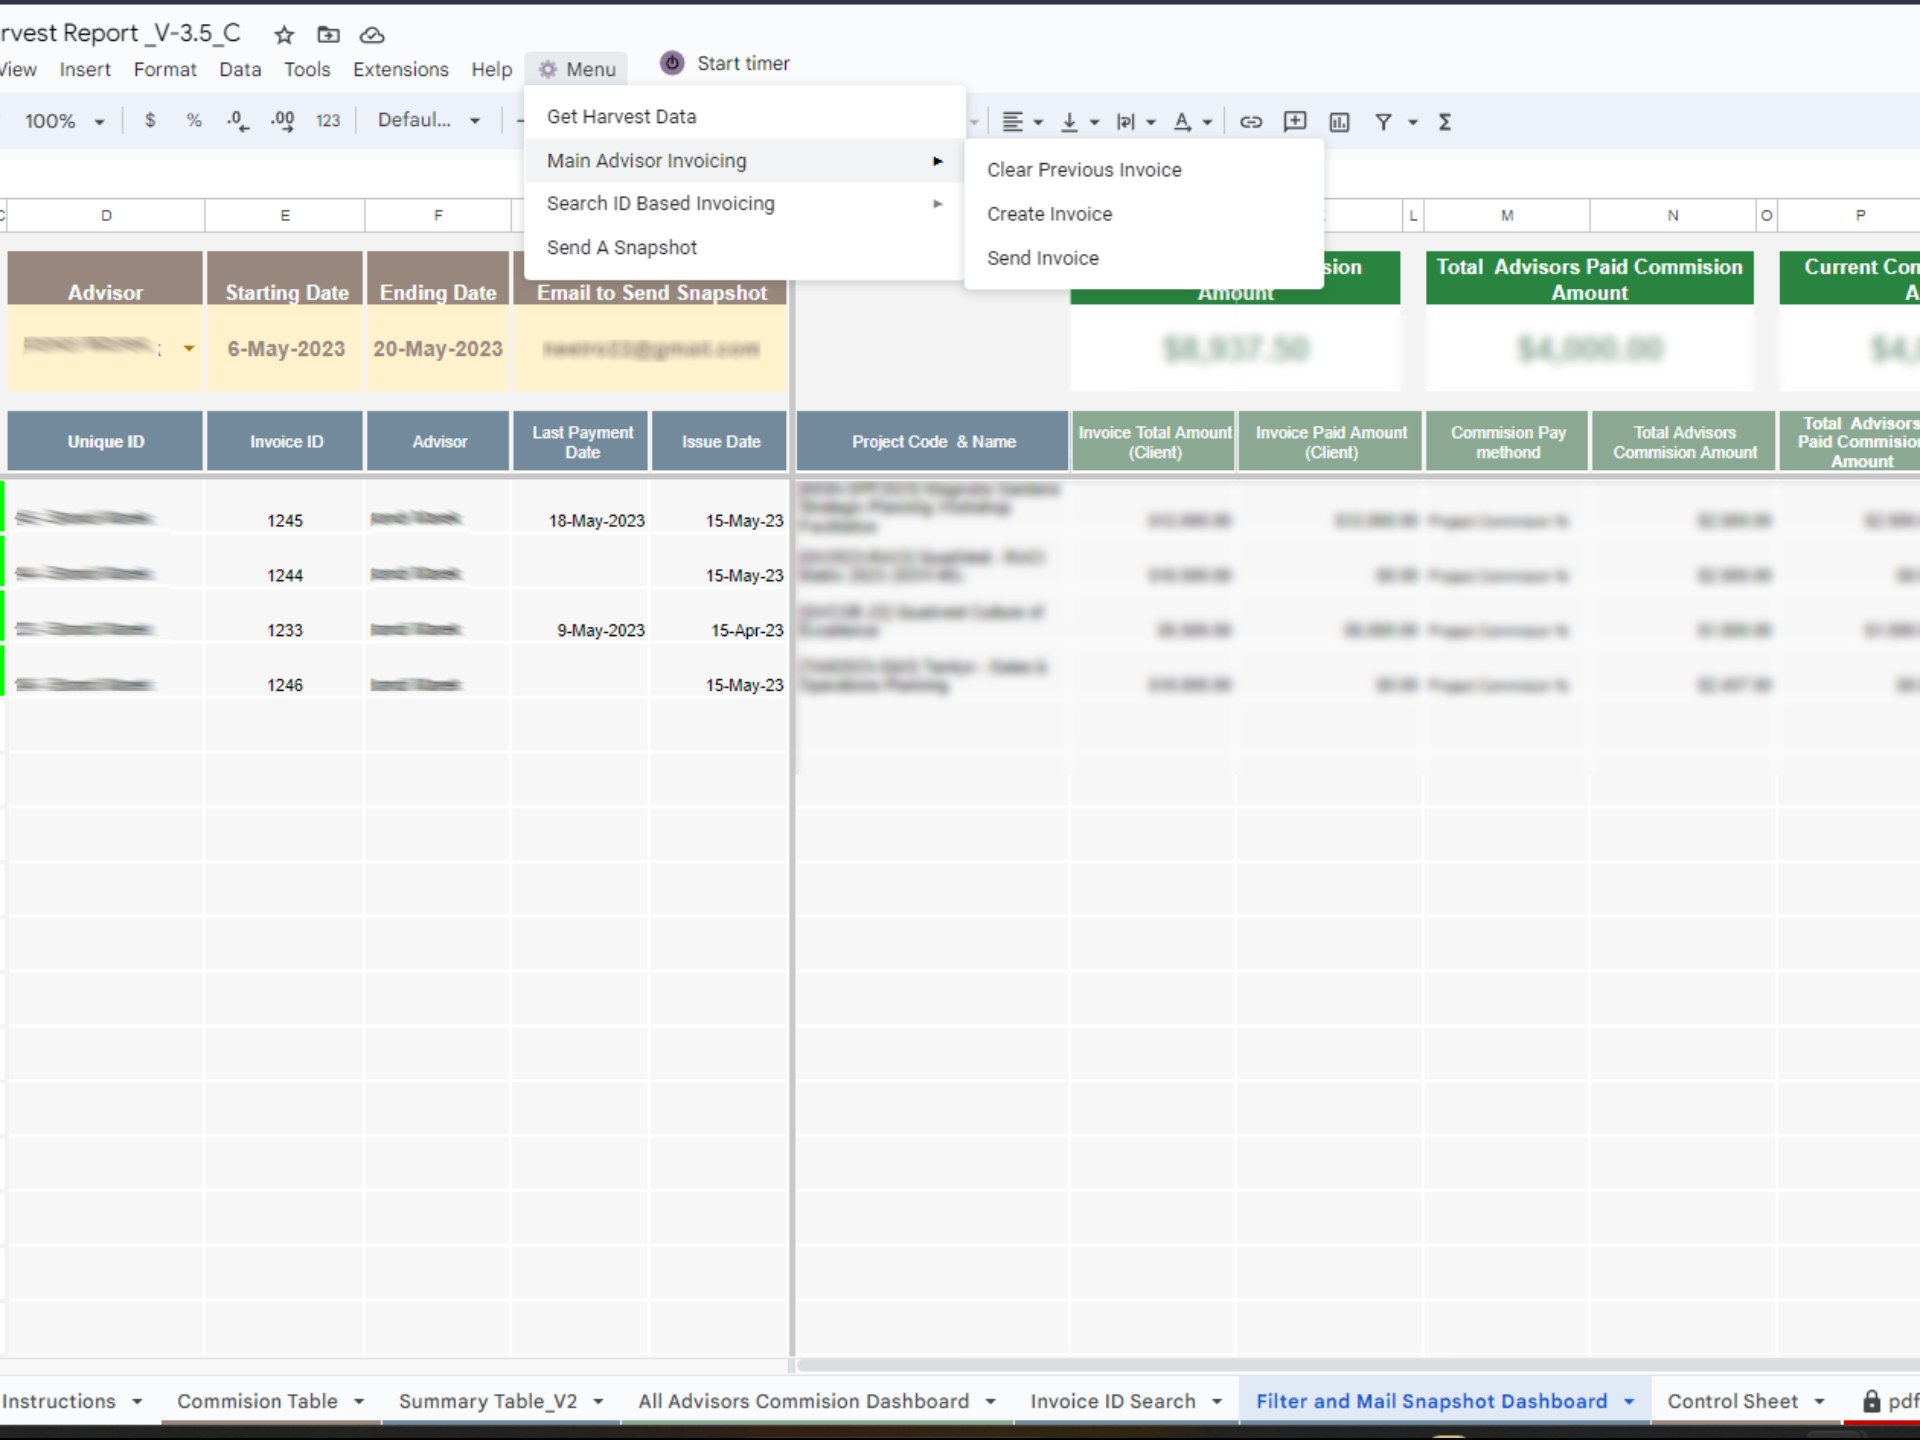Insert link using chain icon
The height and width of the screenshot is (1440, 1920).
[1251, 122]
